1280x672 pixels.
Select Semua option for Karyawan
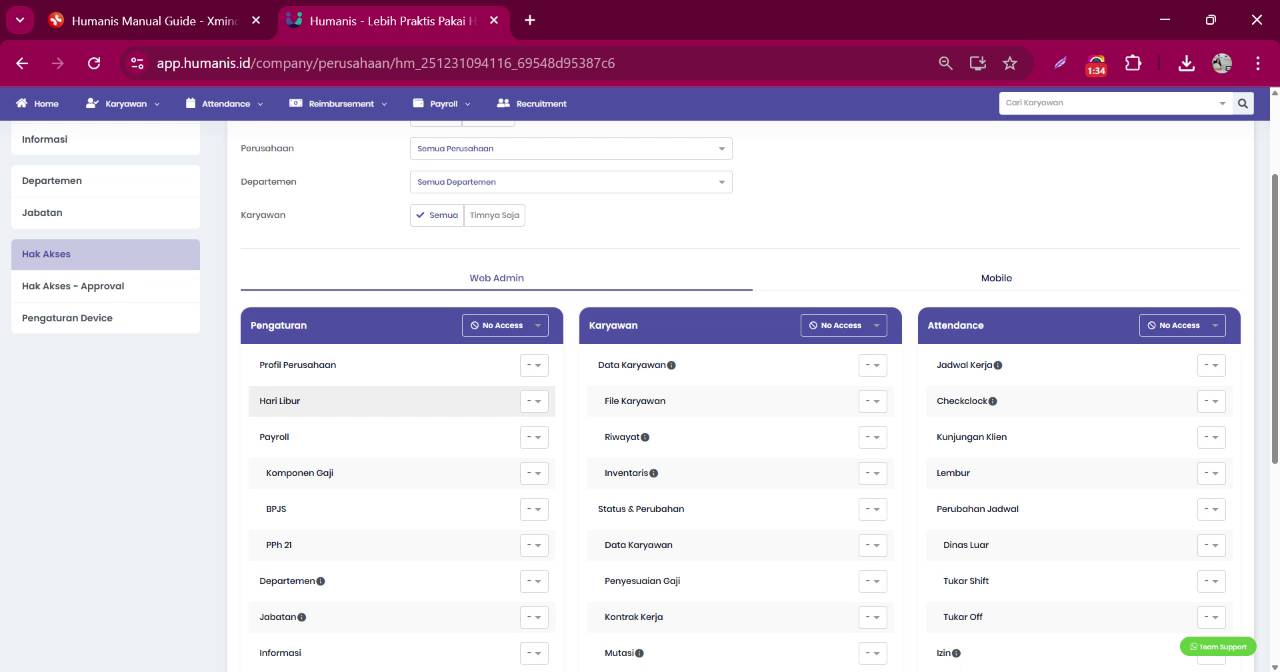click(x=437, y=215)
